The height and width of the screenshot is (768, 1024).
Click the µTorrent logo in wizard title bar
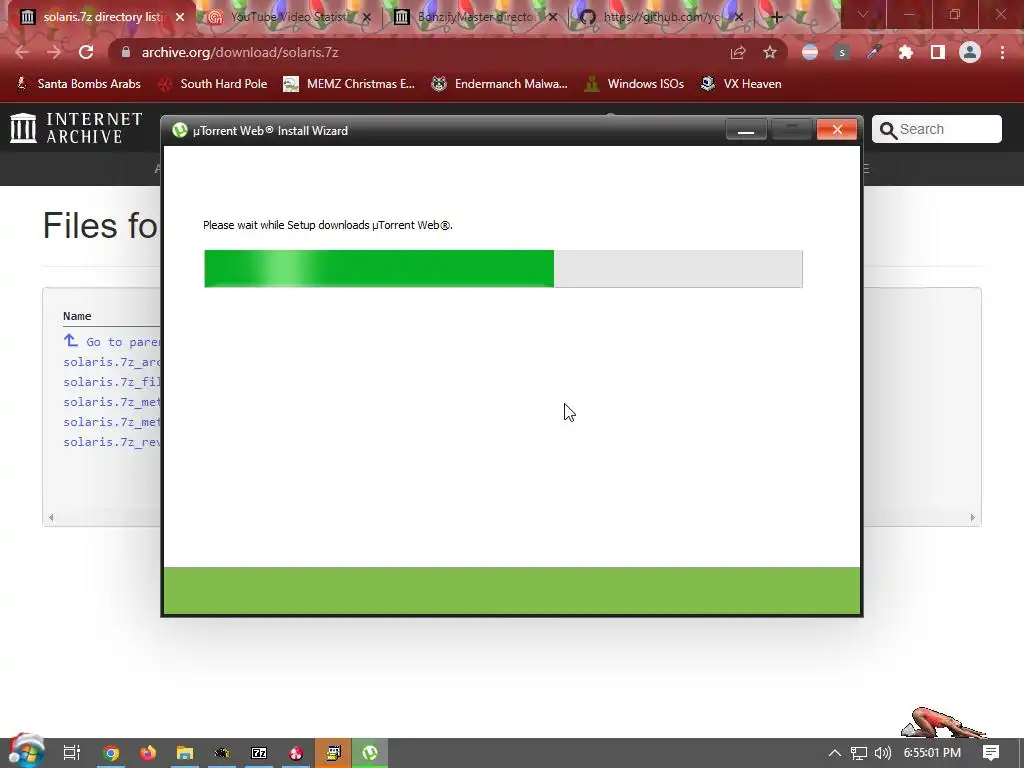(180, 131)
